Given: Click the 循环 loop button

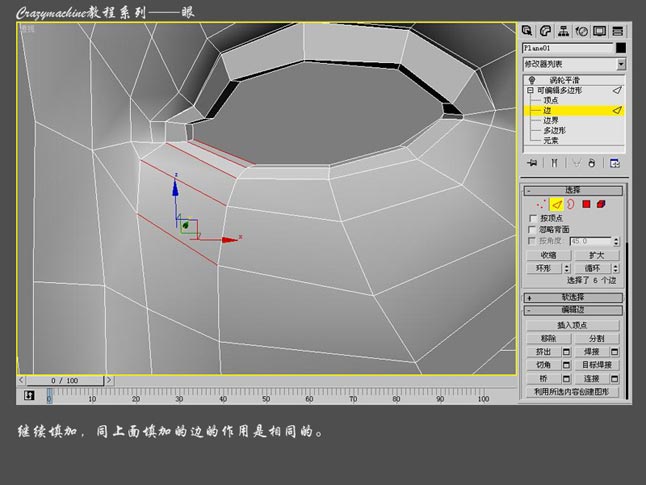Looking at the screenshot, I should (x=593, y=269).
